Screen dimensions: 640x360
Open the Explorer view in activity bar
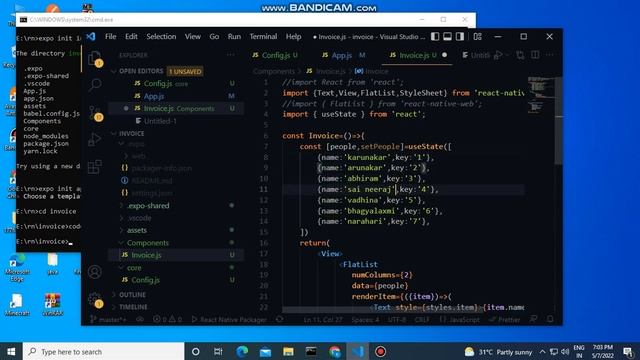click(x=95, y=58)
